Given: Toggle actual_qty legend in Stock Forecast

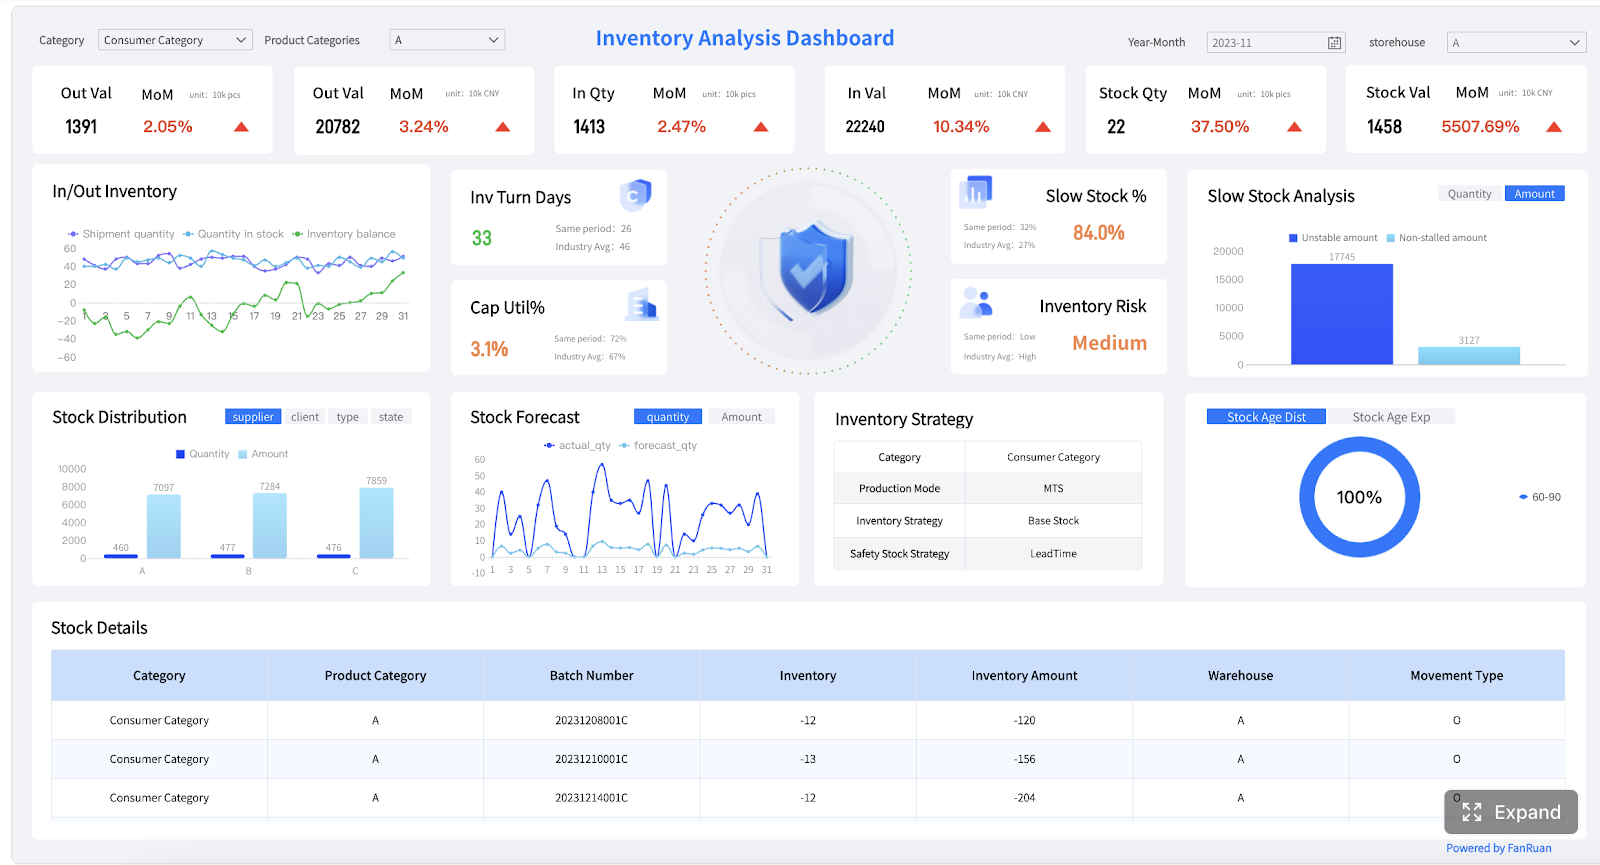Looking at the screenshot, I should click(577, 446).
